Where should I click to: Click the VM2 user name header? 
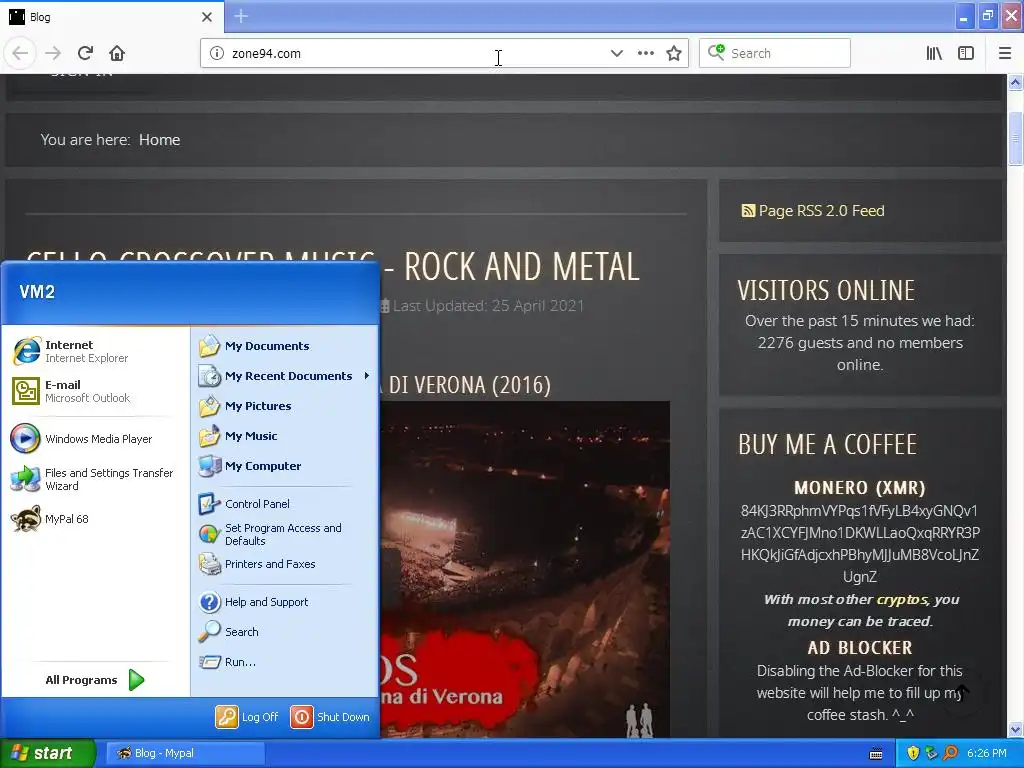tap(37, 292)
